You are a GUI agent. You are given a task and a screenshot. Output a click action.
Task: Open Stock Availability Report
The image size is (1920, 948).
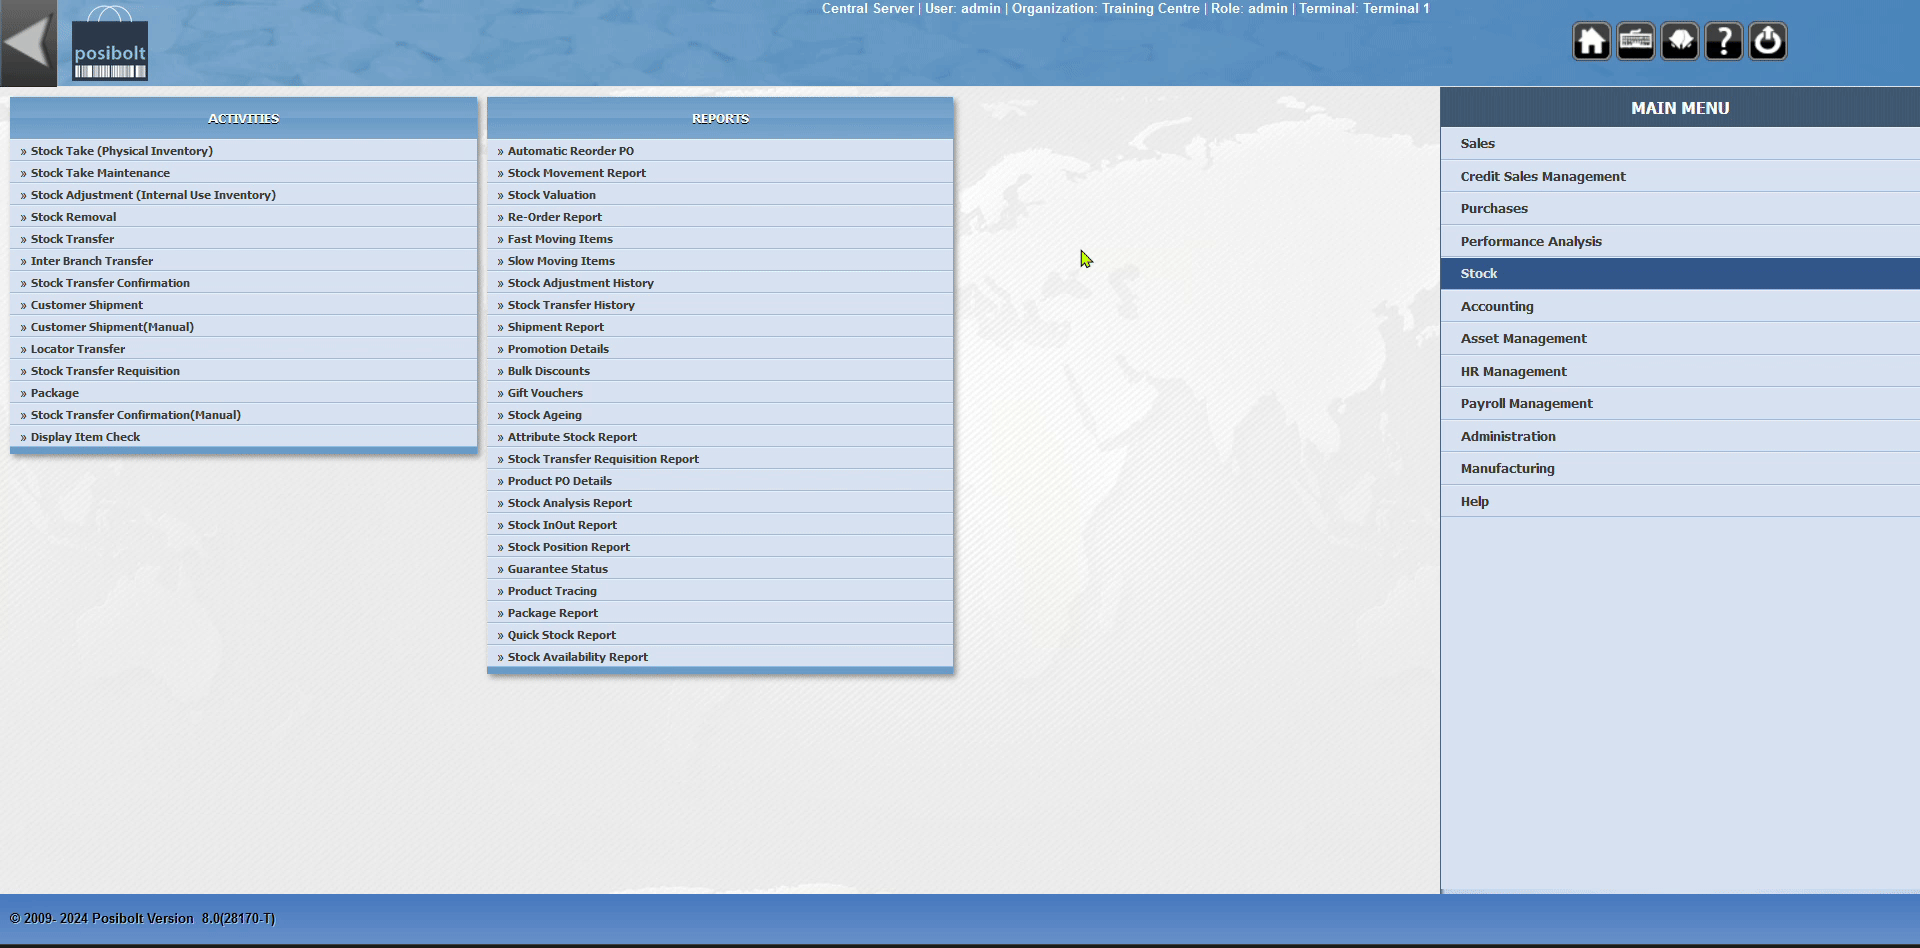tap(720, 657)
